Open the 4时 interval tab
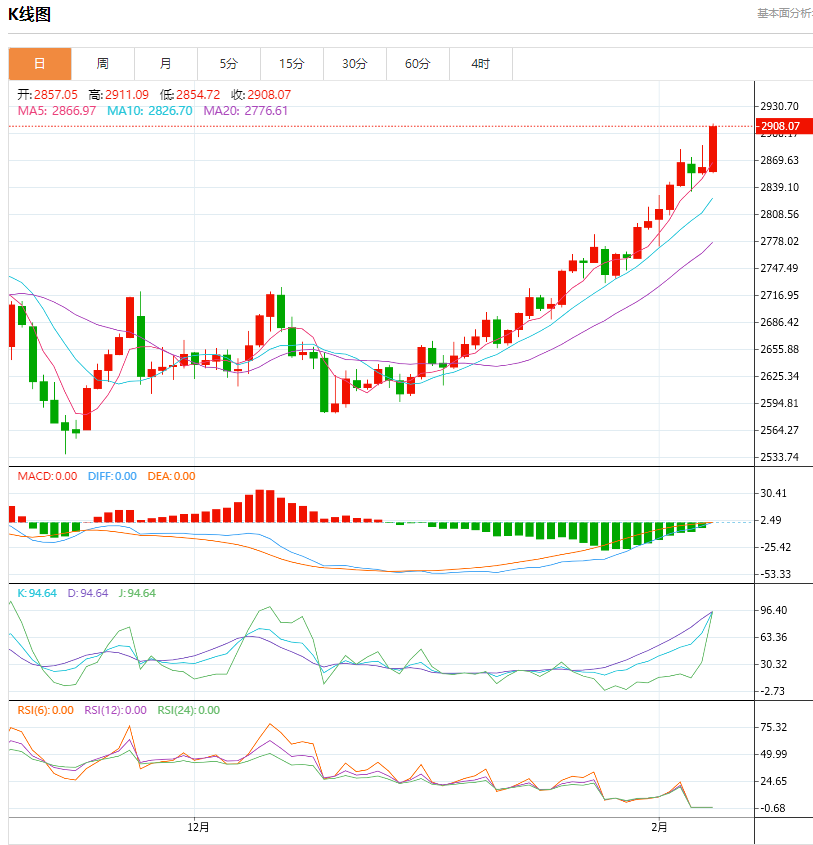This screenshot has height=845, width=813. tap(481, 64)
